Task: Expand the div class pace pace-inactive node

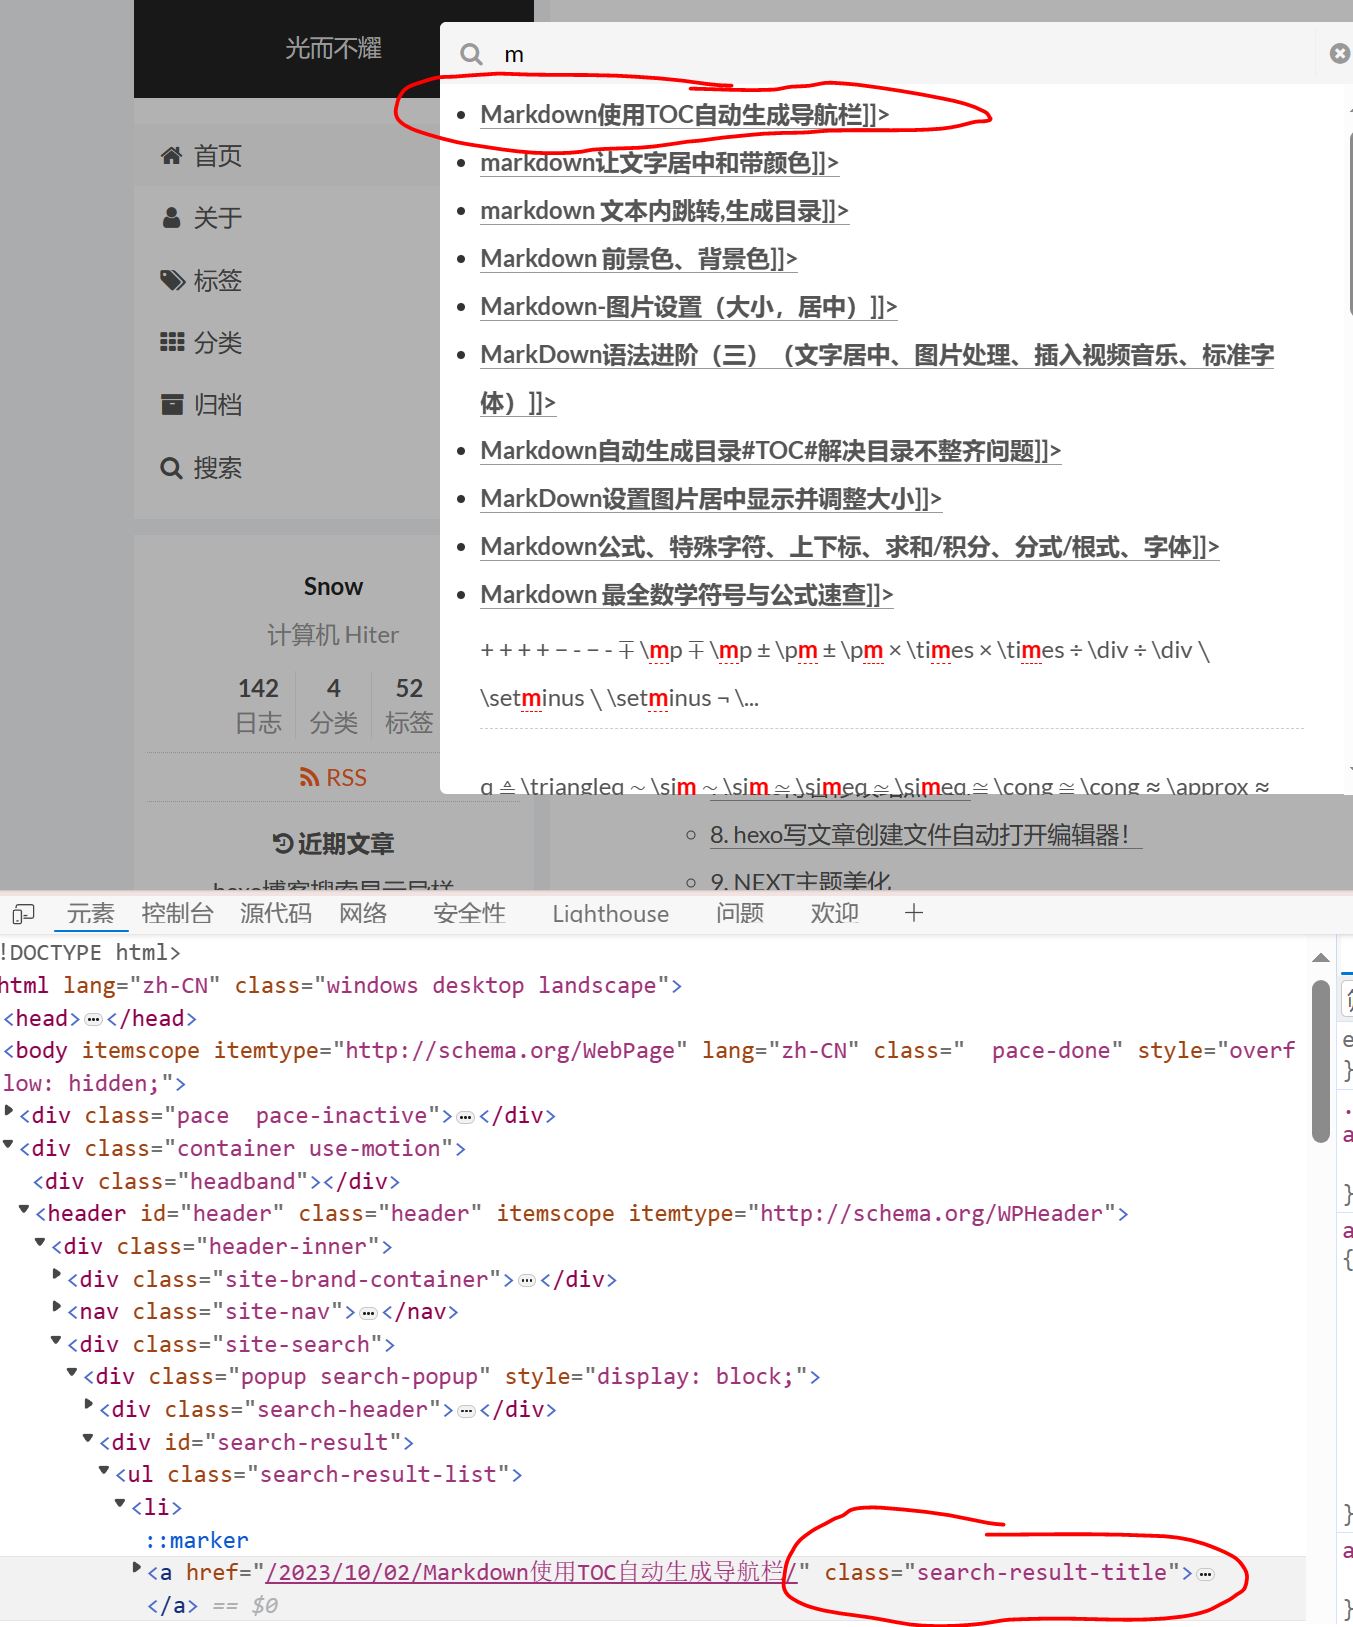Action: pyautogui.click(x=10, y=1113)
